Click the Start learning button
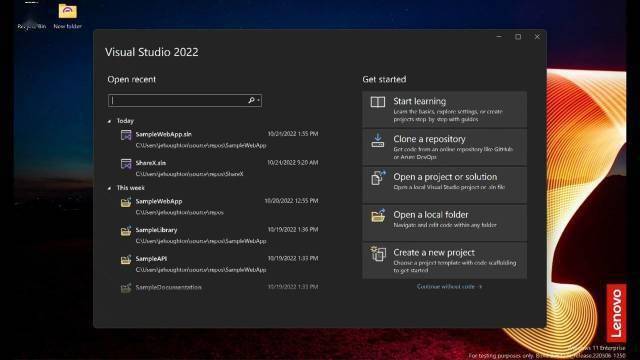 coord(444,109)
